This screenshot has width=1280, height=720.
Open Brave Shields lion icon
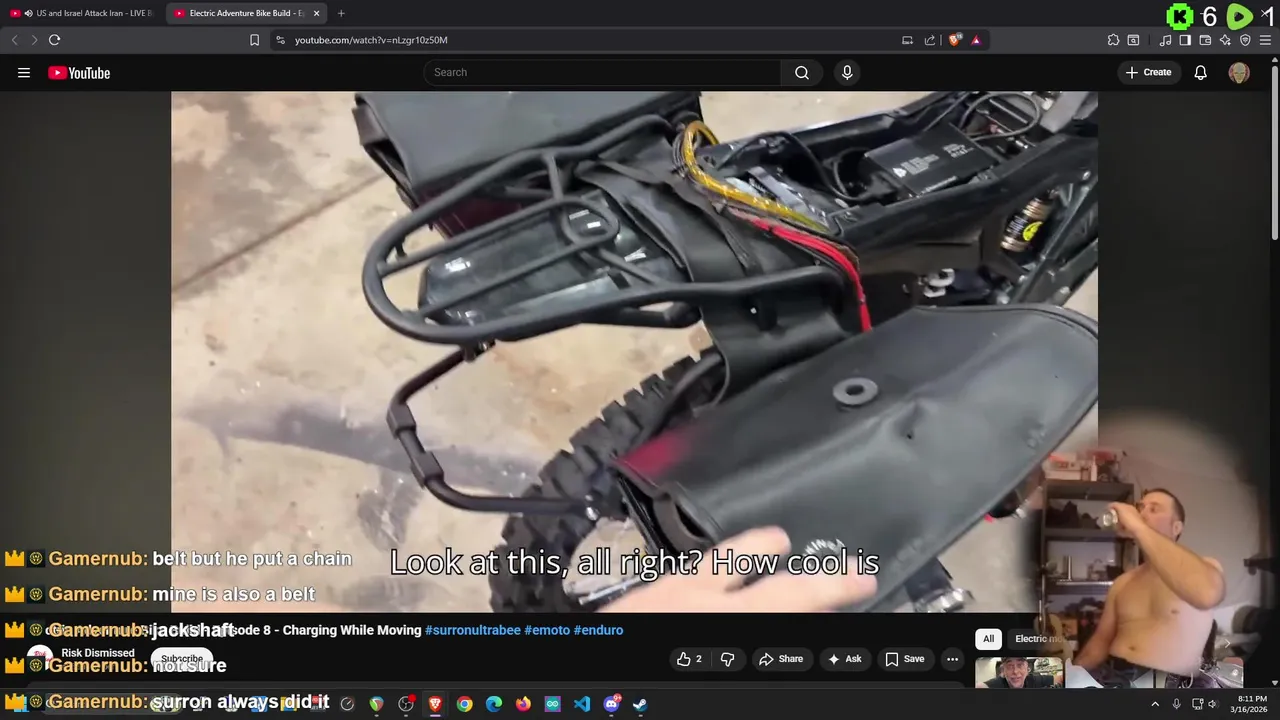coord(954,40)
